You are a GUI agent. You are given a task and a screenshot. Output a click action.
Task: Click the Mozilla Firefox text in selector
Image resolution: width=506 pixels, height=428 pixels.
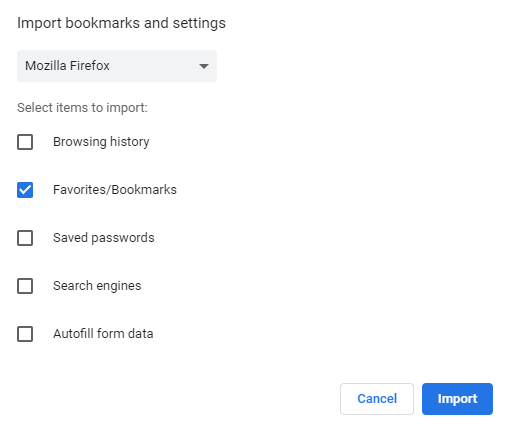point(67,66)
